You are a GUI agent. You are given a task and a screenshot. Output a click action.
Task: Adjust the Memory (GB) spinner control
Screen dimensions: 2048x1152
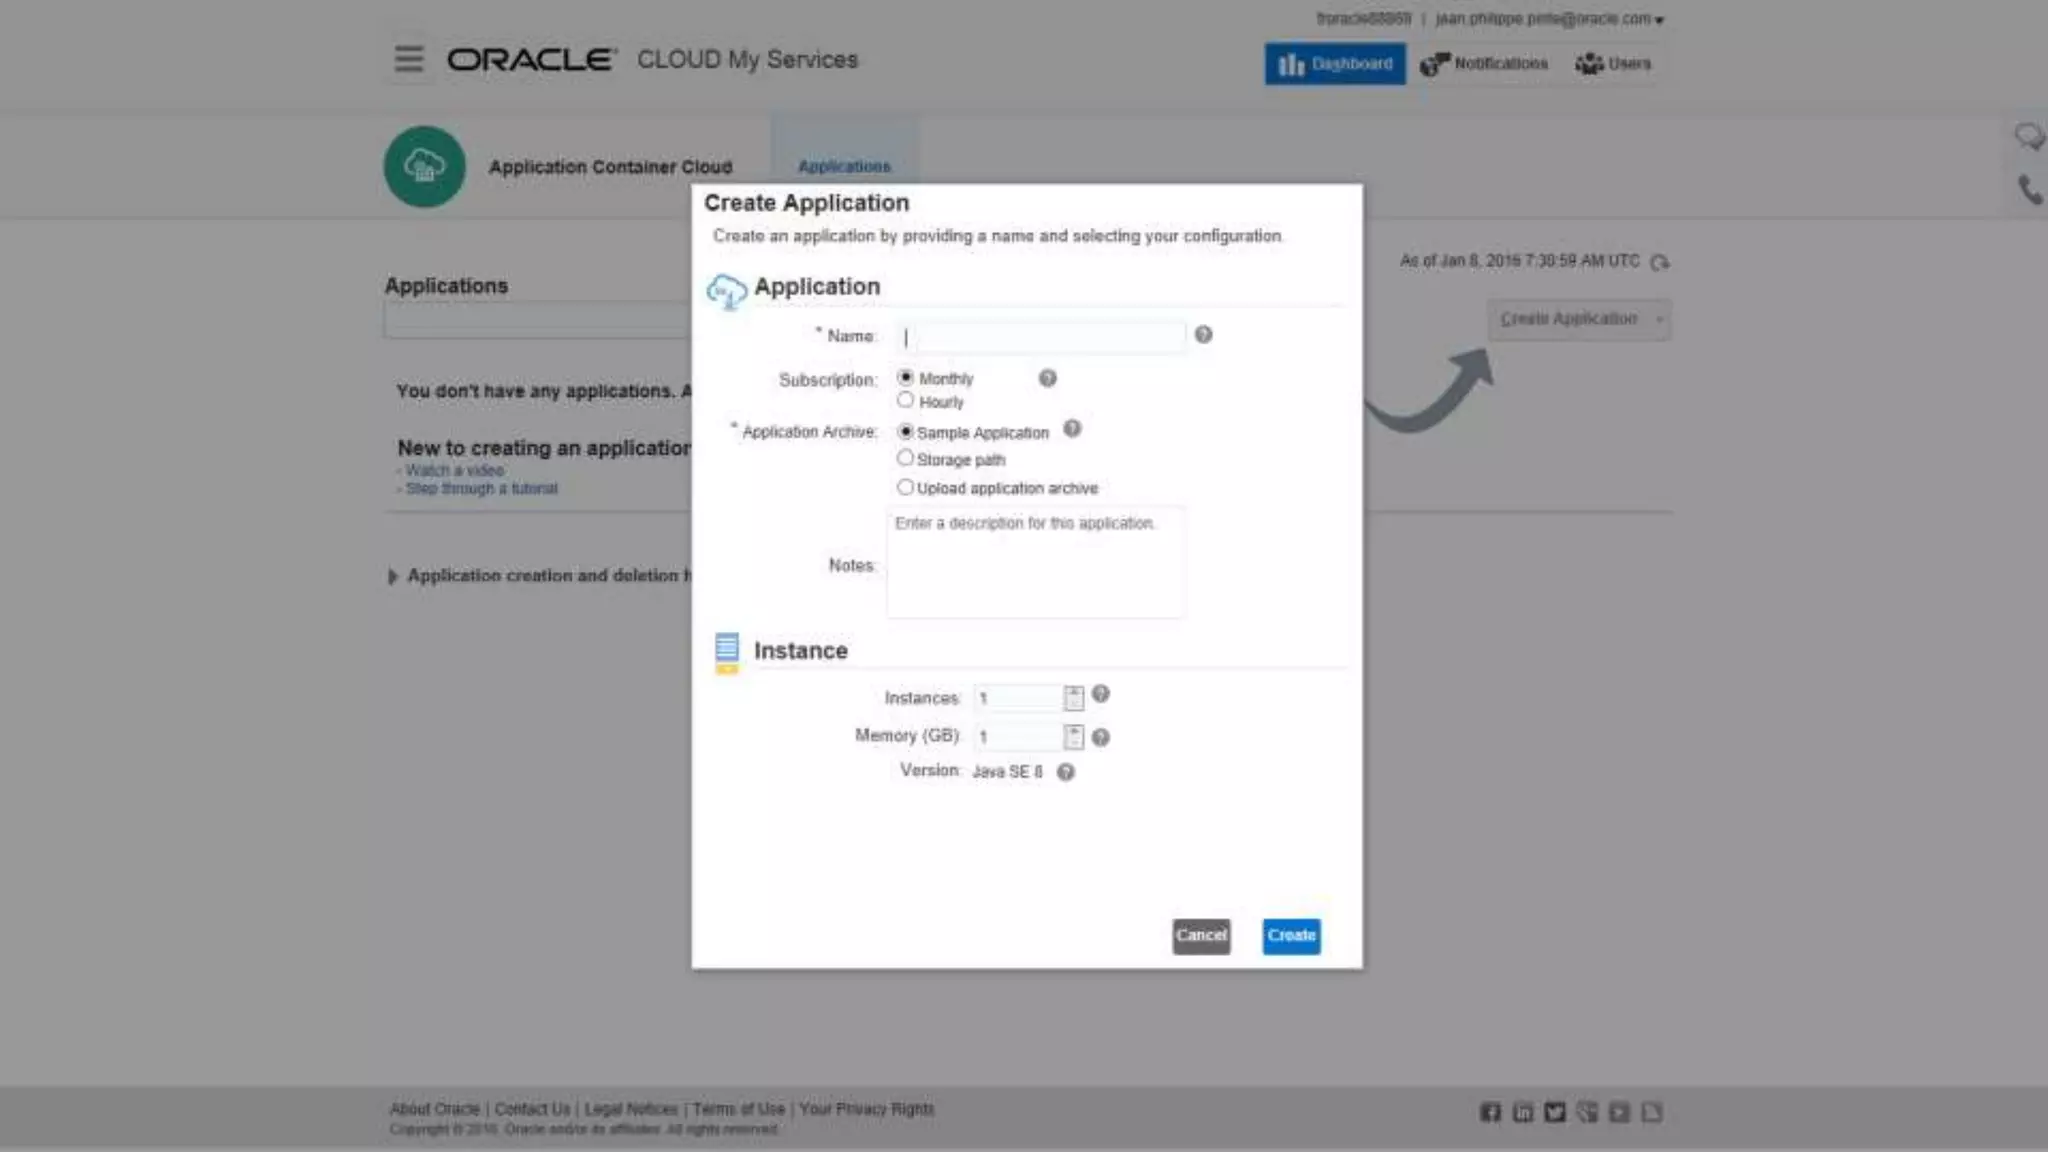[x=1073, y=737]
